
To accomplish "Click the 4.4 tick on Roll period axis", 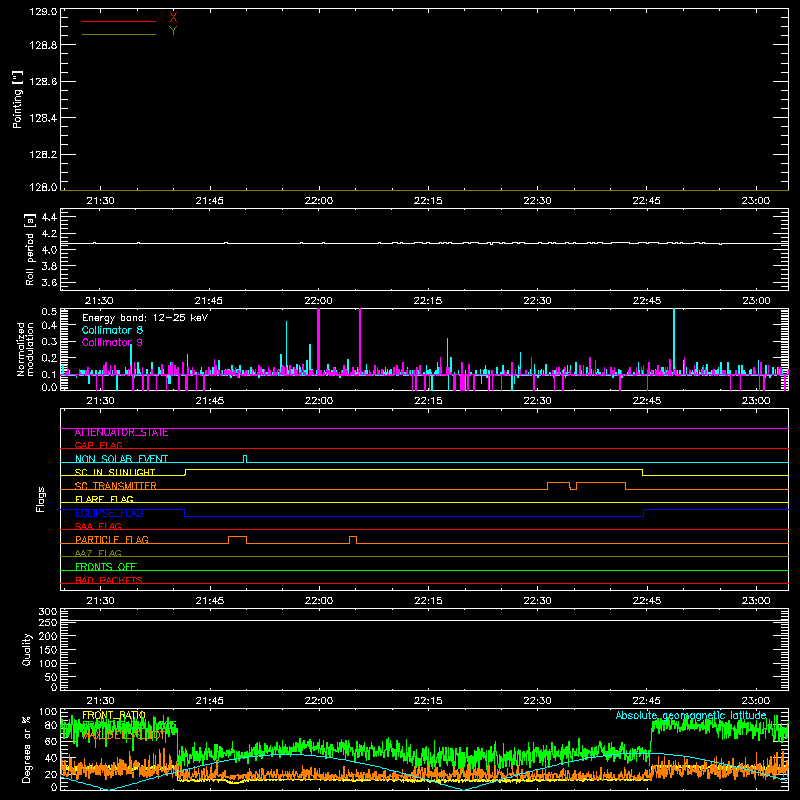I will click(49, 217).
